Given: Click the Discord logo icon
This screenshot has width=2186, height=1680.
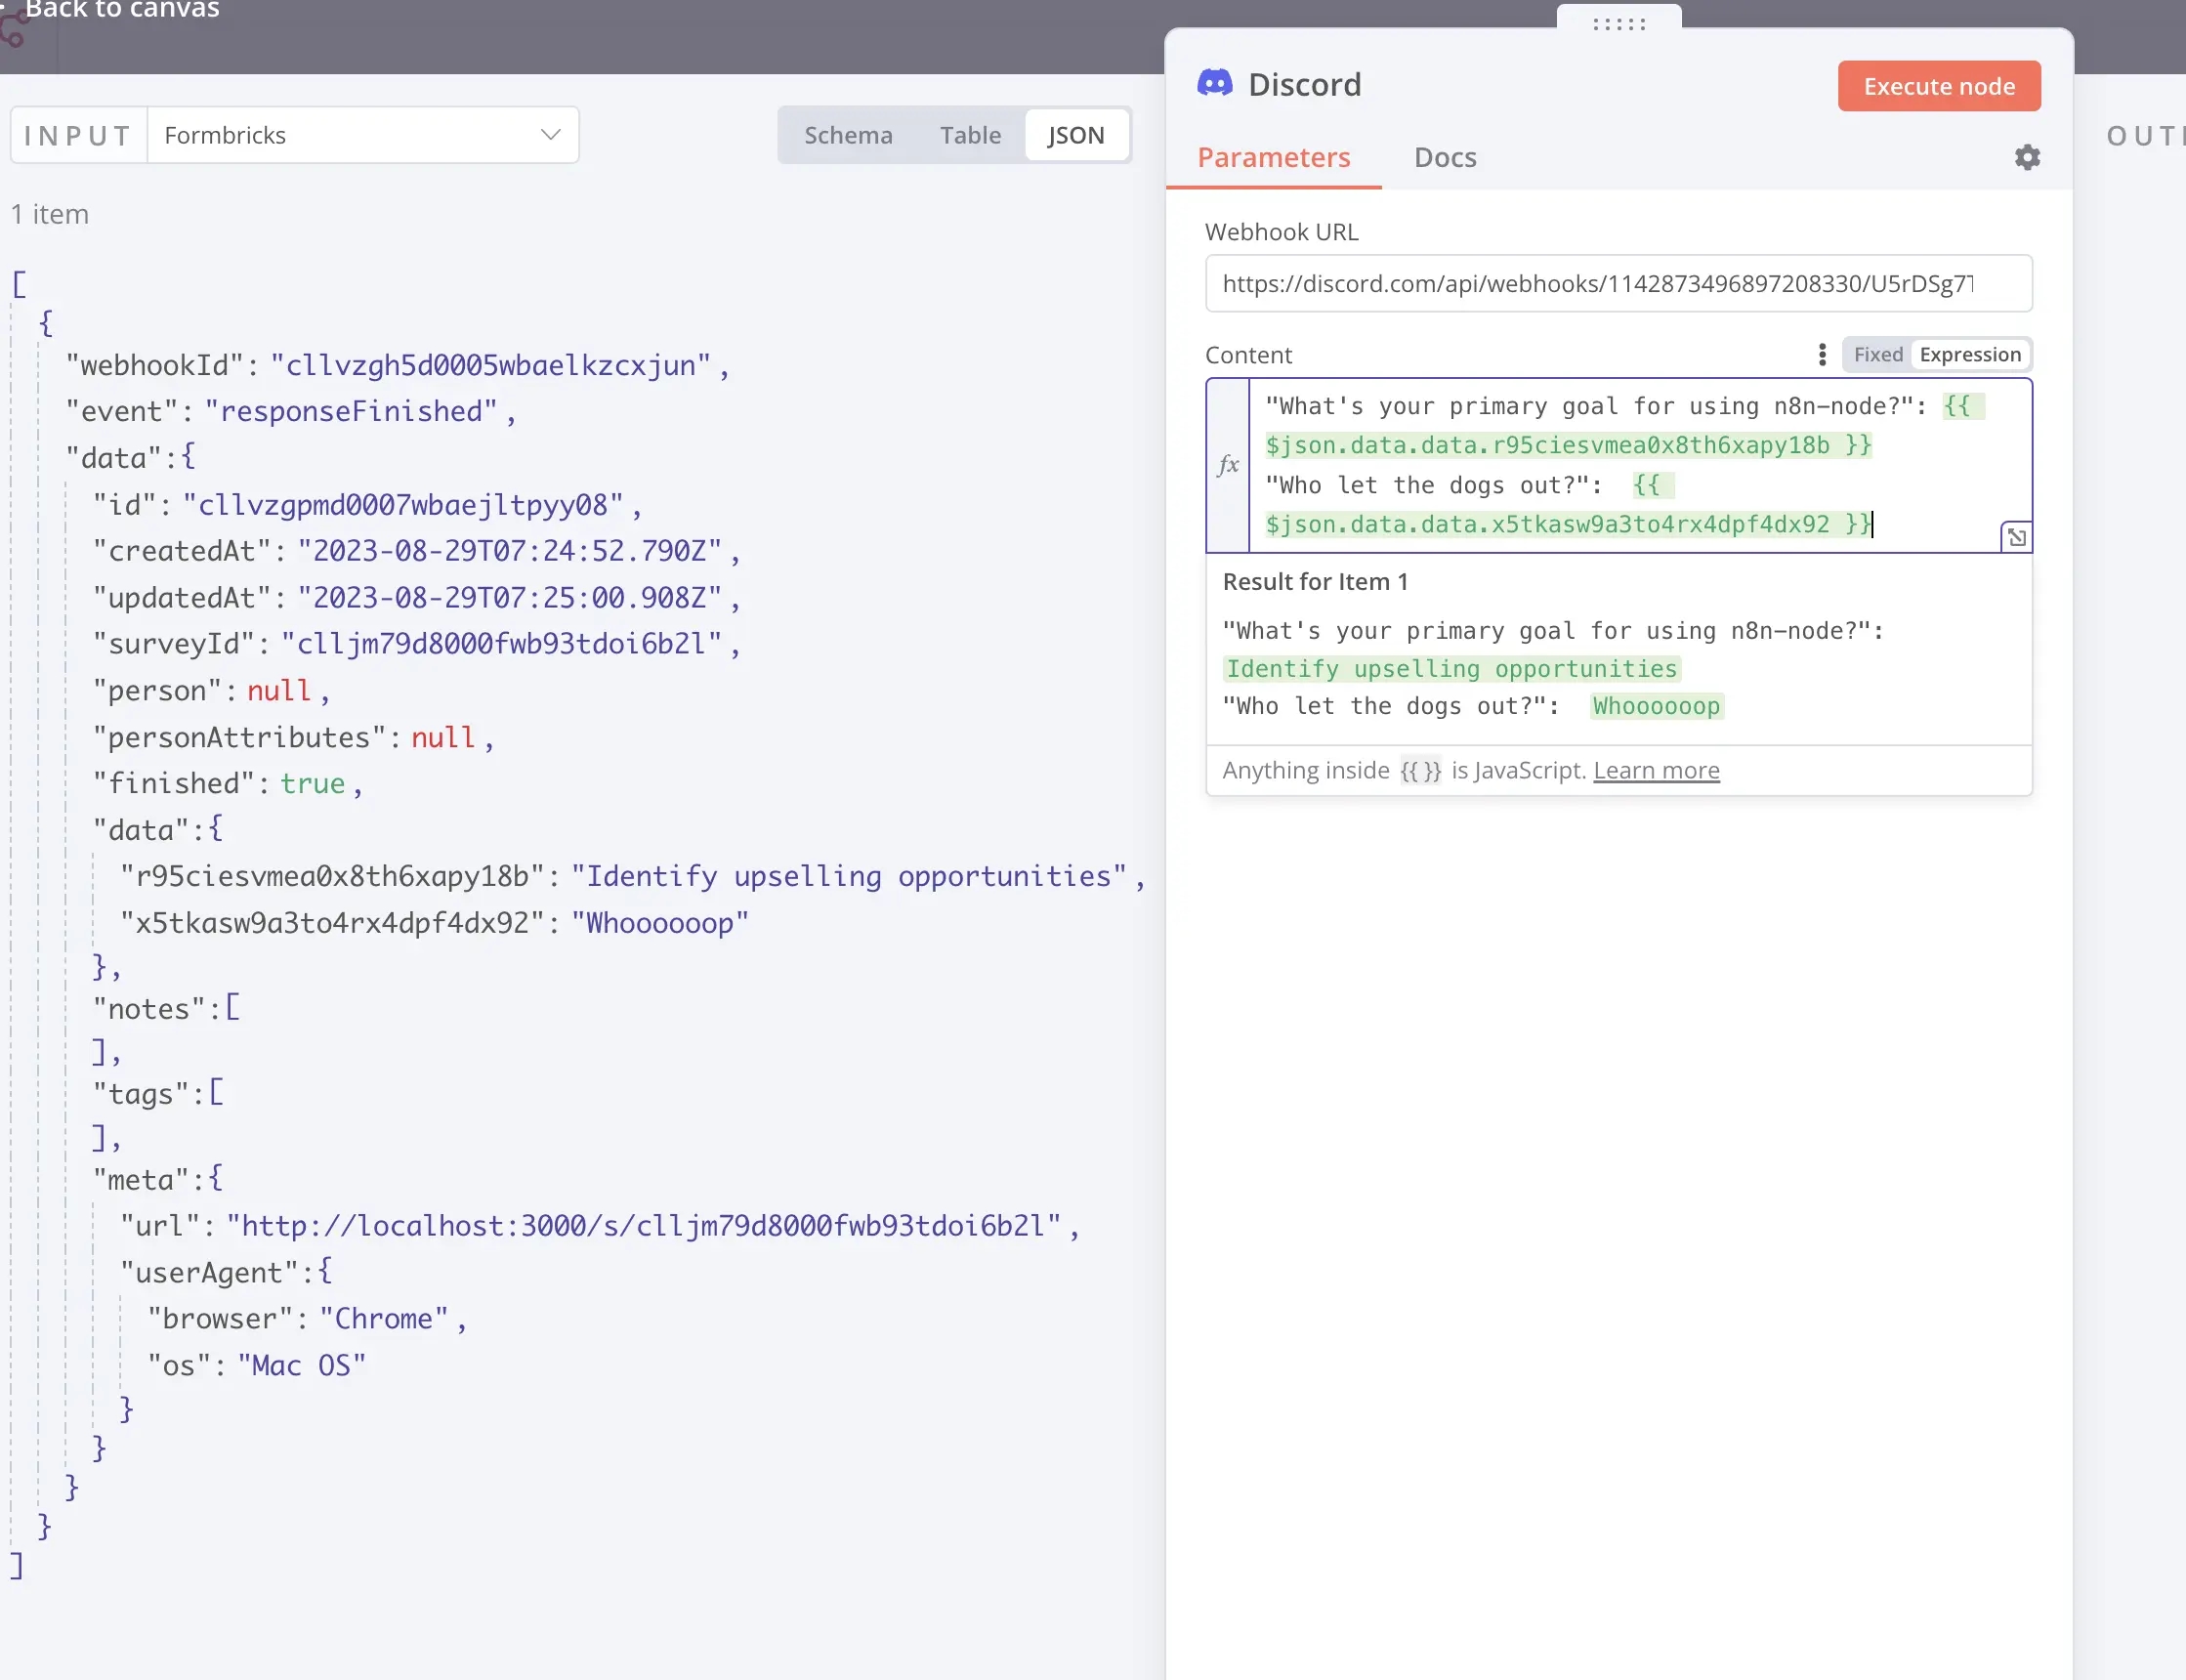Looking at the screenshot, I should (1214, 83).
